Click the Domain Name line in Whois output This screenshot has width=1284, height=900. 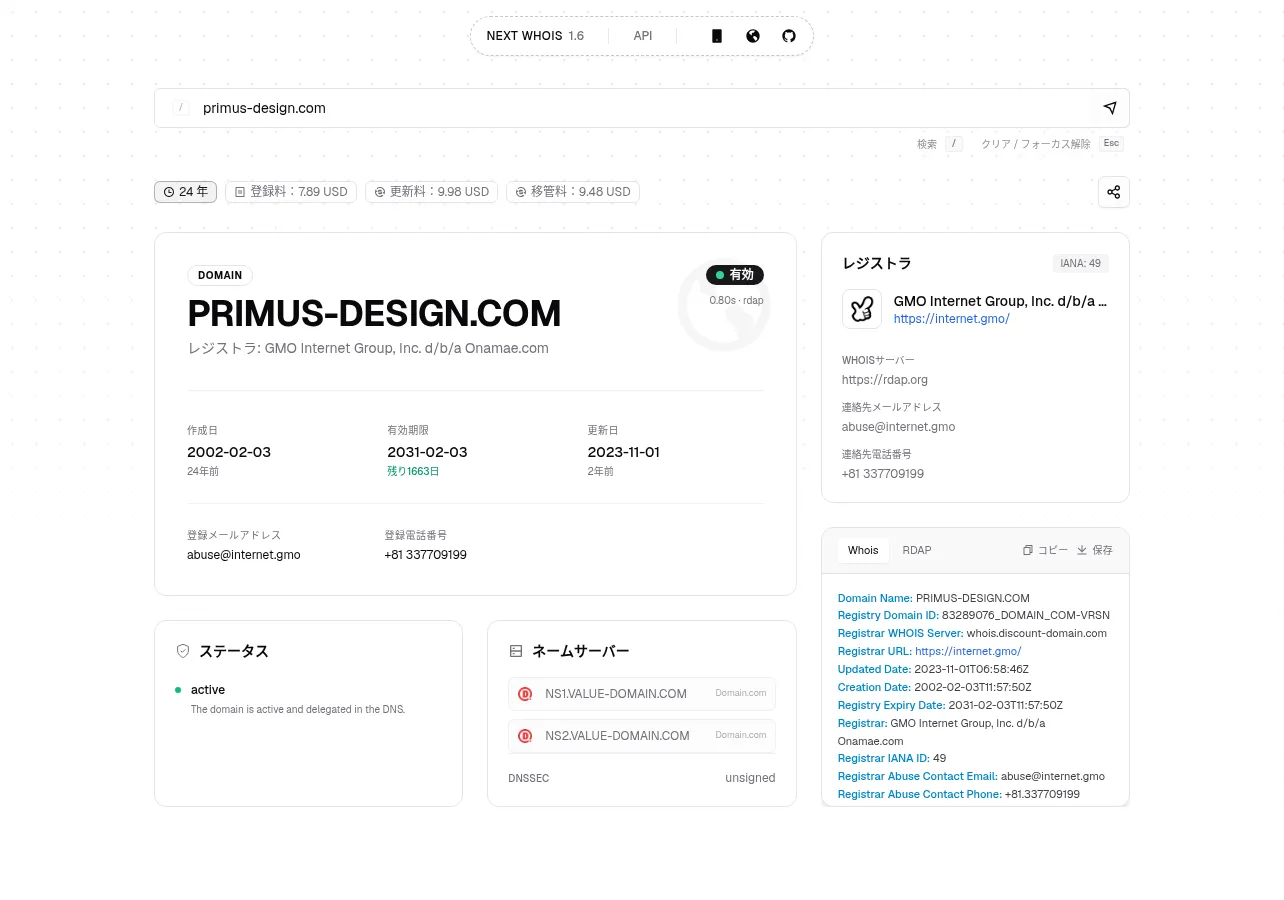934,598
